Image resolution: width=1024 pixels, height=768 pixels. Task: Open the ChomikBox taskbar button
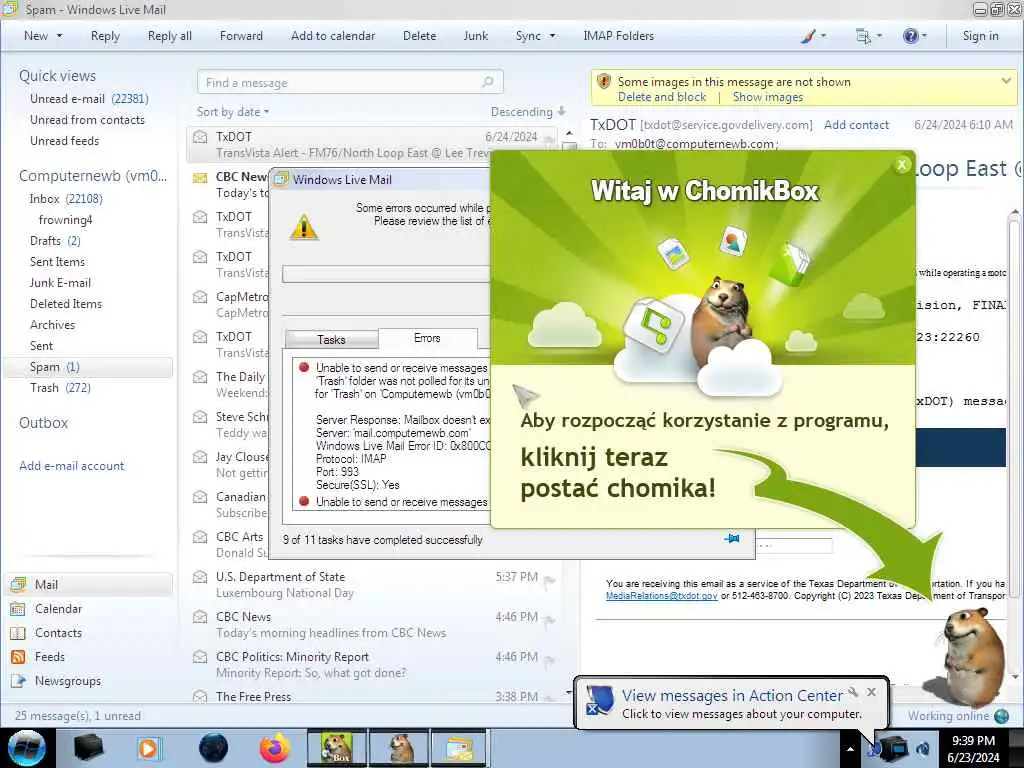(337, 748)
